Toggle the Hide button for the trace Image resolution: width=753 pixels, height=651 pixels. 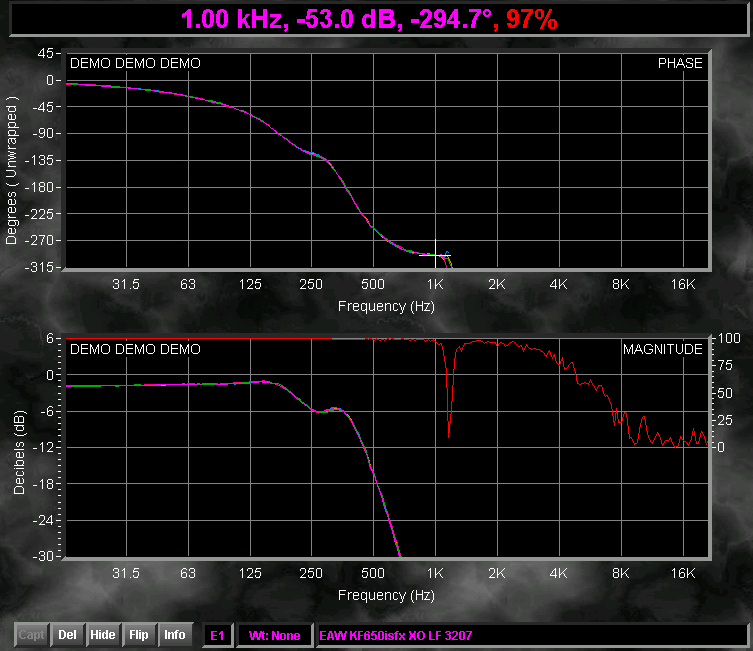(103, 635)
